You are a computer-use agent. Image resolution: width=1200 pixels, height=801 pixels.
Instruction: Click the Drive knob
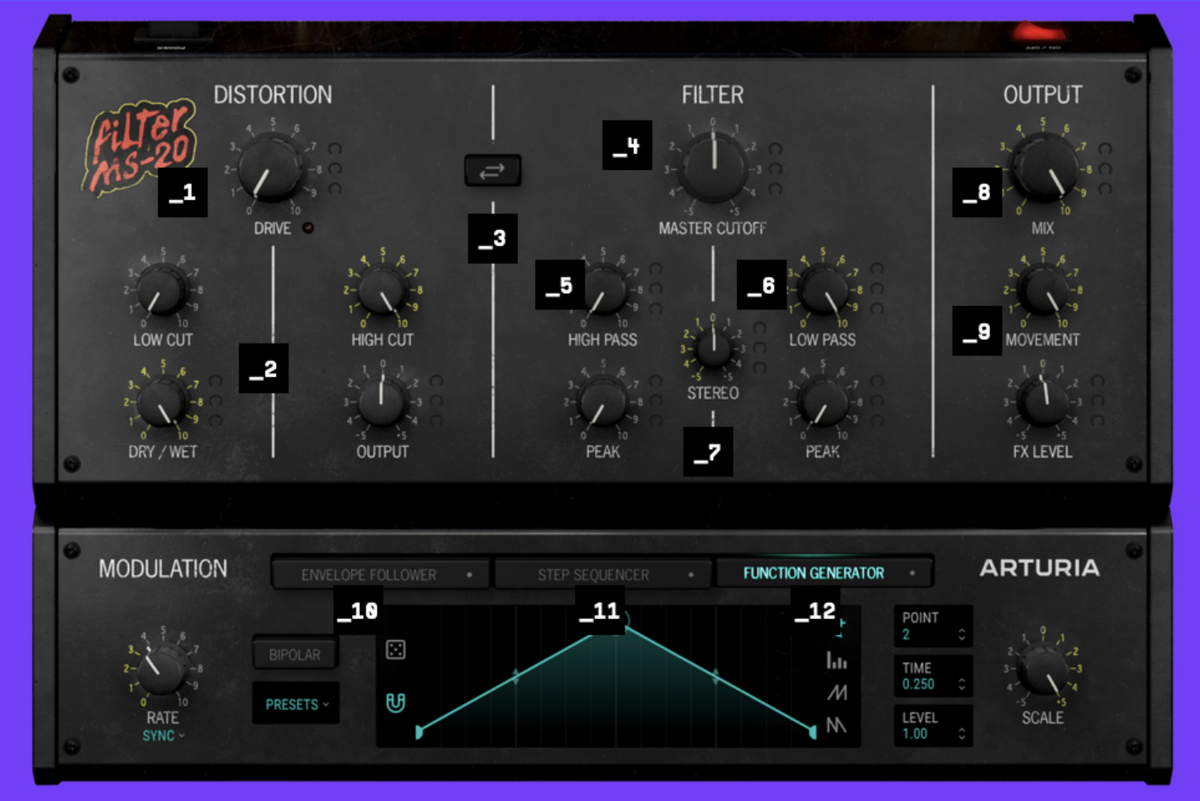(x=272, y=168)
